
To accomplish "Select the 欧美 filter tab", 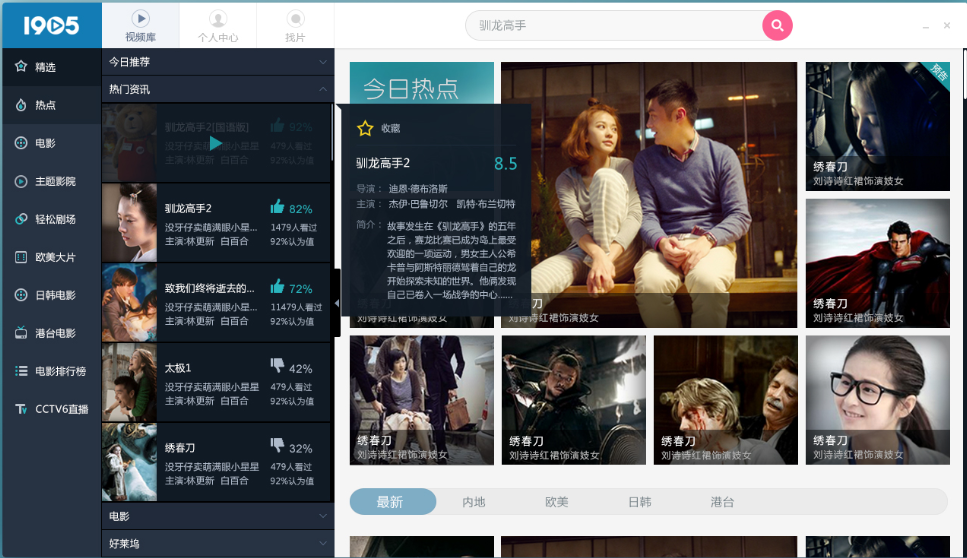I will pos(556,502).
